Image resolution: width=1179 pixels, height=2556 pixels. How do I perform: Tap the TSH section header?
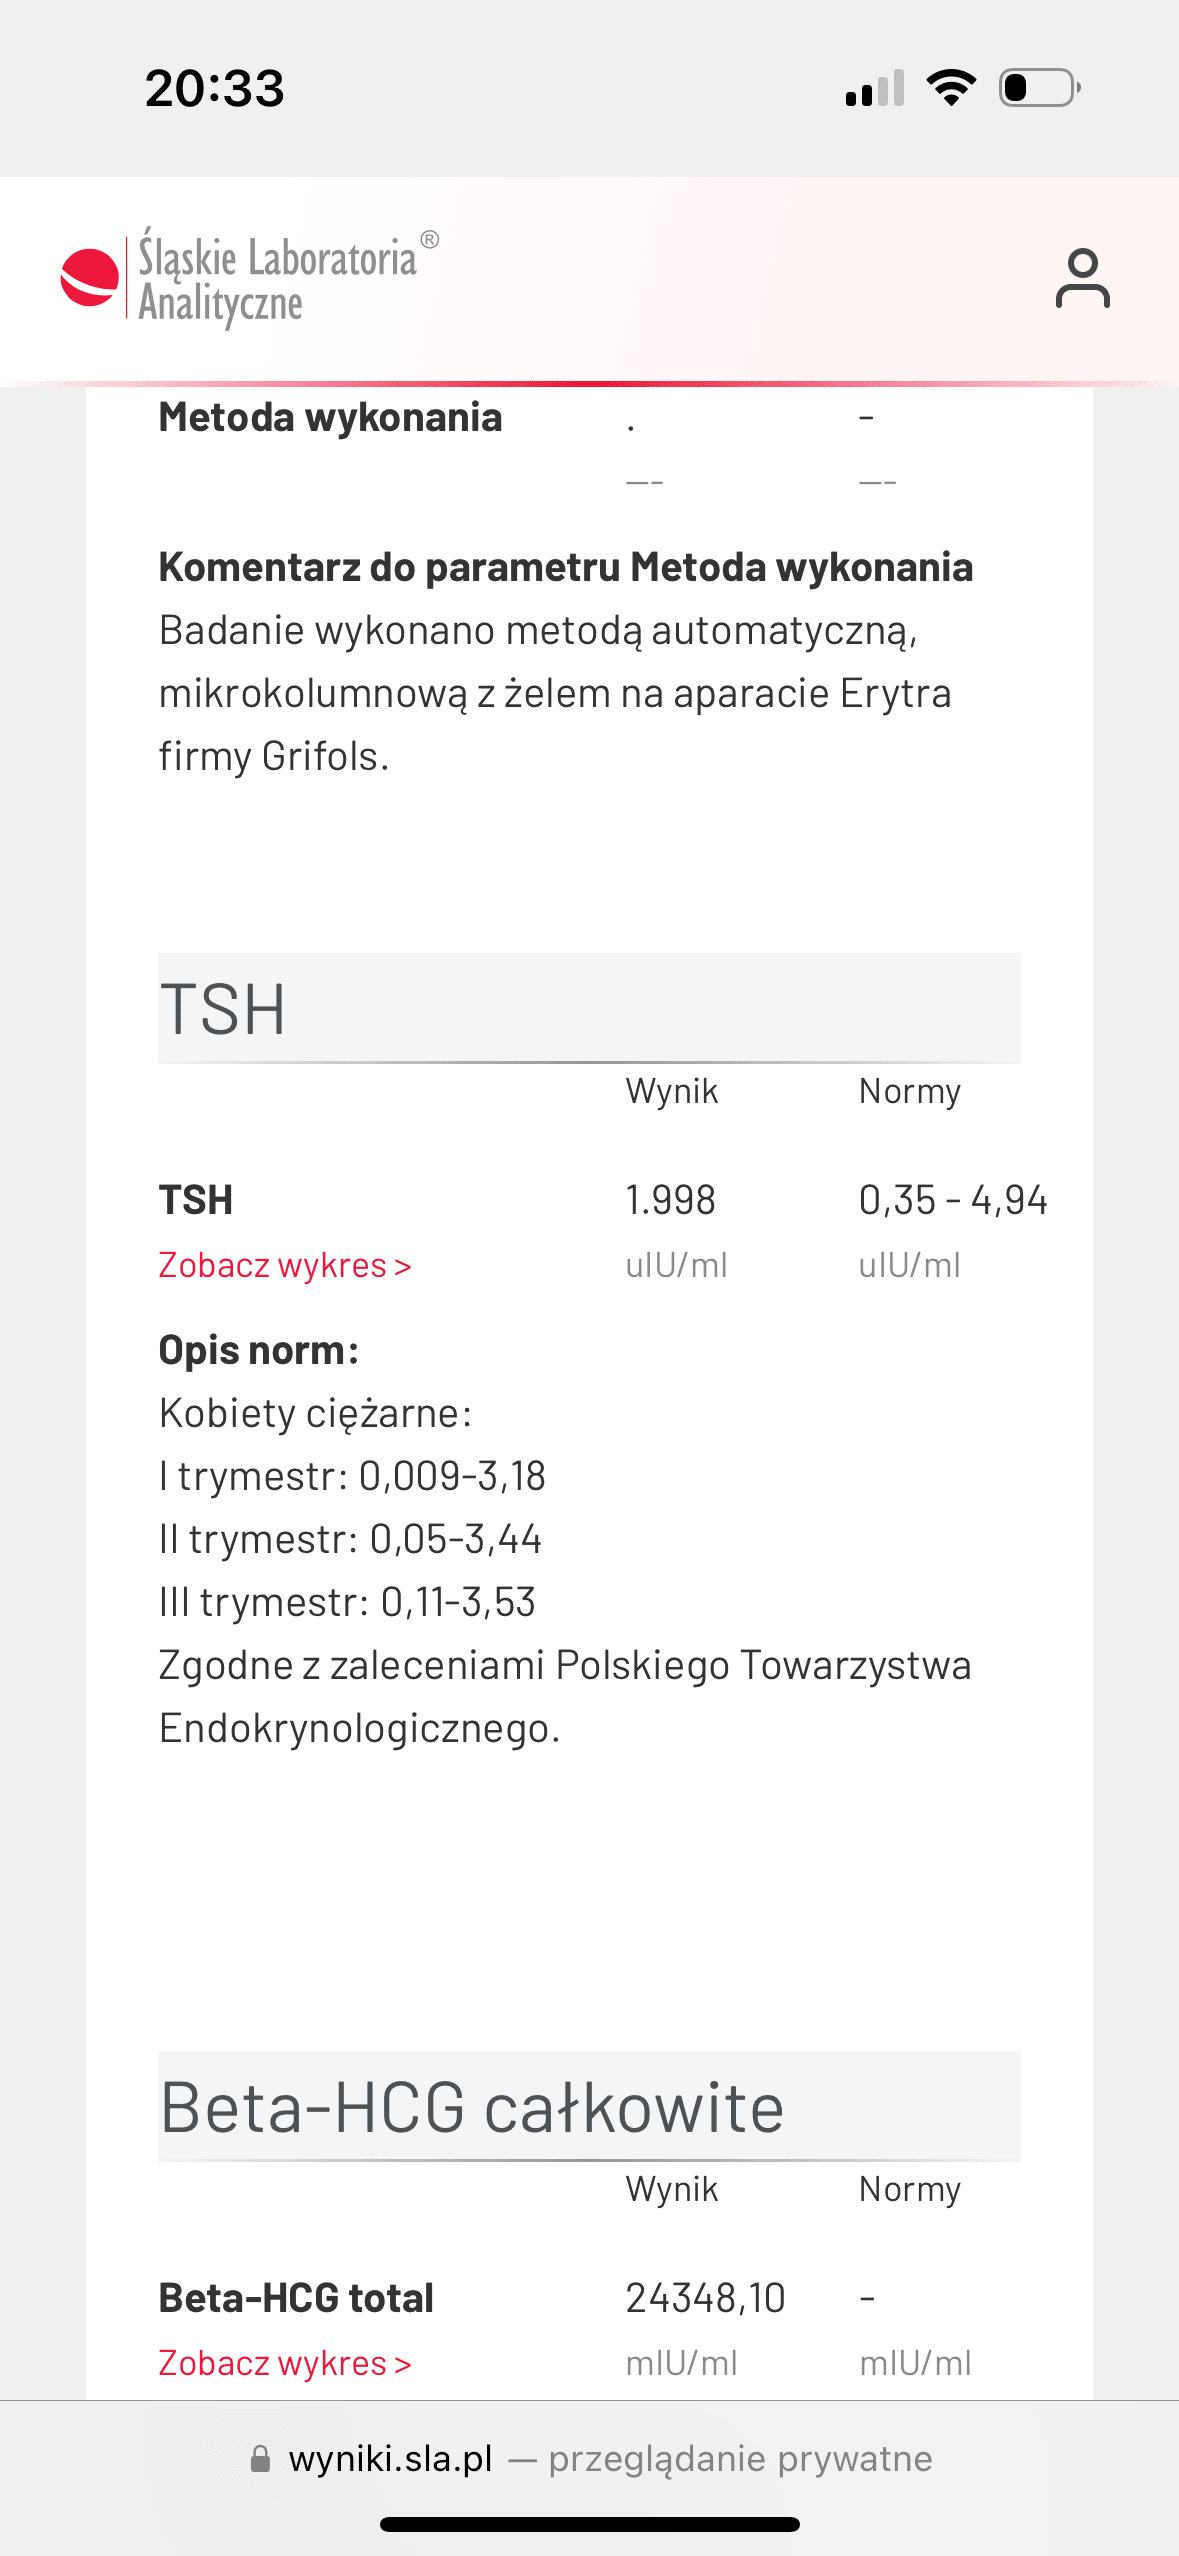click(588, 1008)
